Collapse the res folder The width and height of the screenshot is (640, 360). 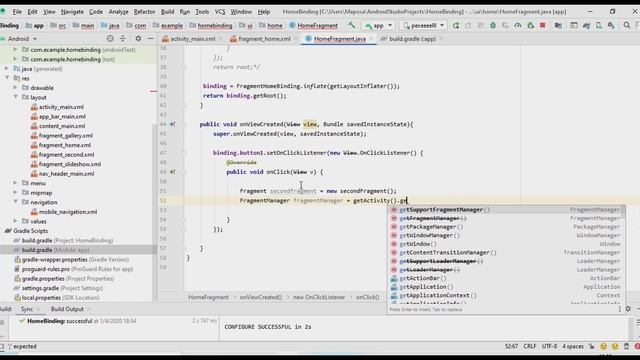(7, 78)
